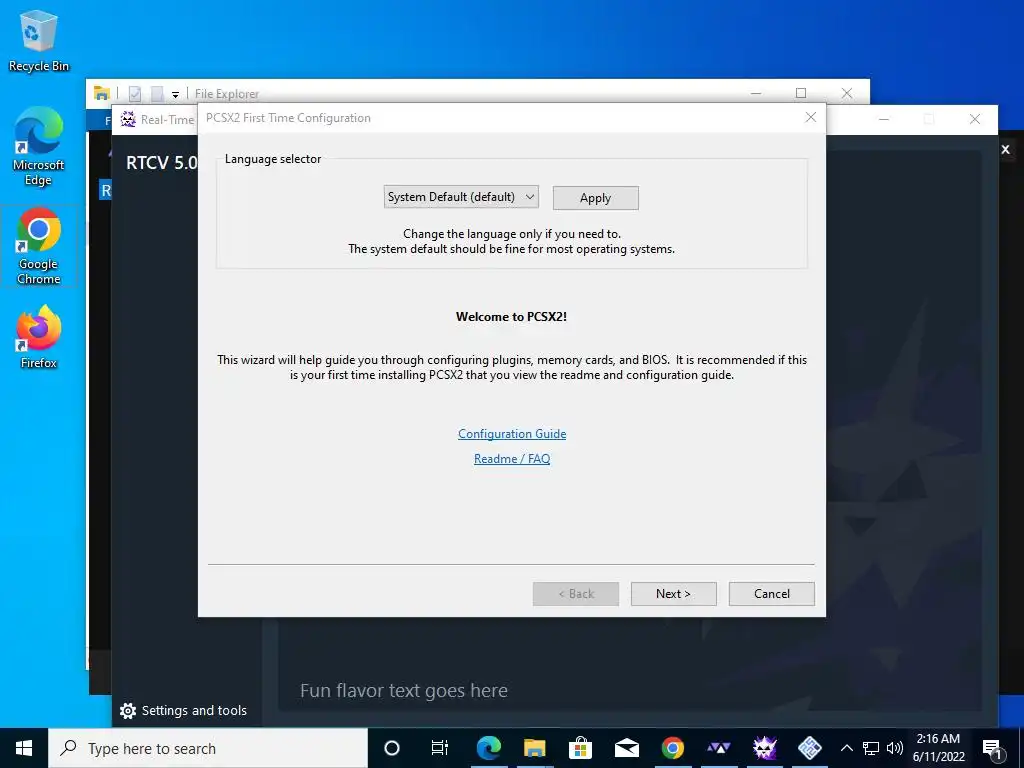Open Settings and tools in RTCV window
The image size is (1024, 768).
[184, 711]
